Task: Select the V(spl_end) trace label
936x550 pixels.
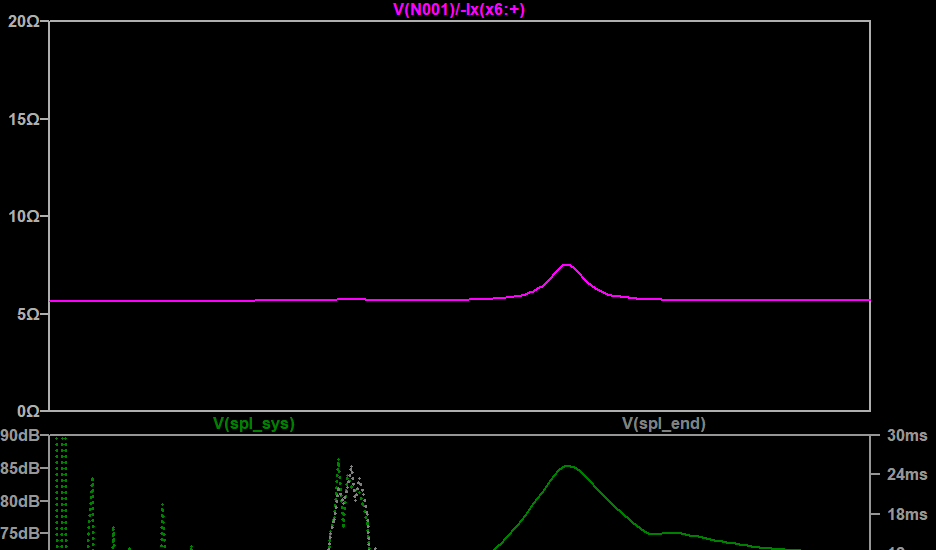Action: pos(663,424)
